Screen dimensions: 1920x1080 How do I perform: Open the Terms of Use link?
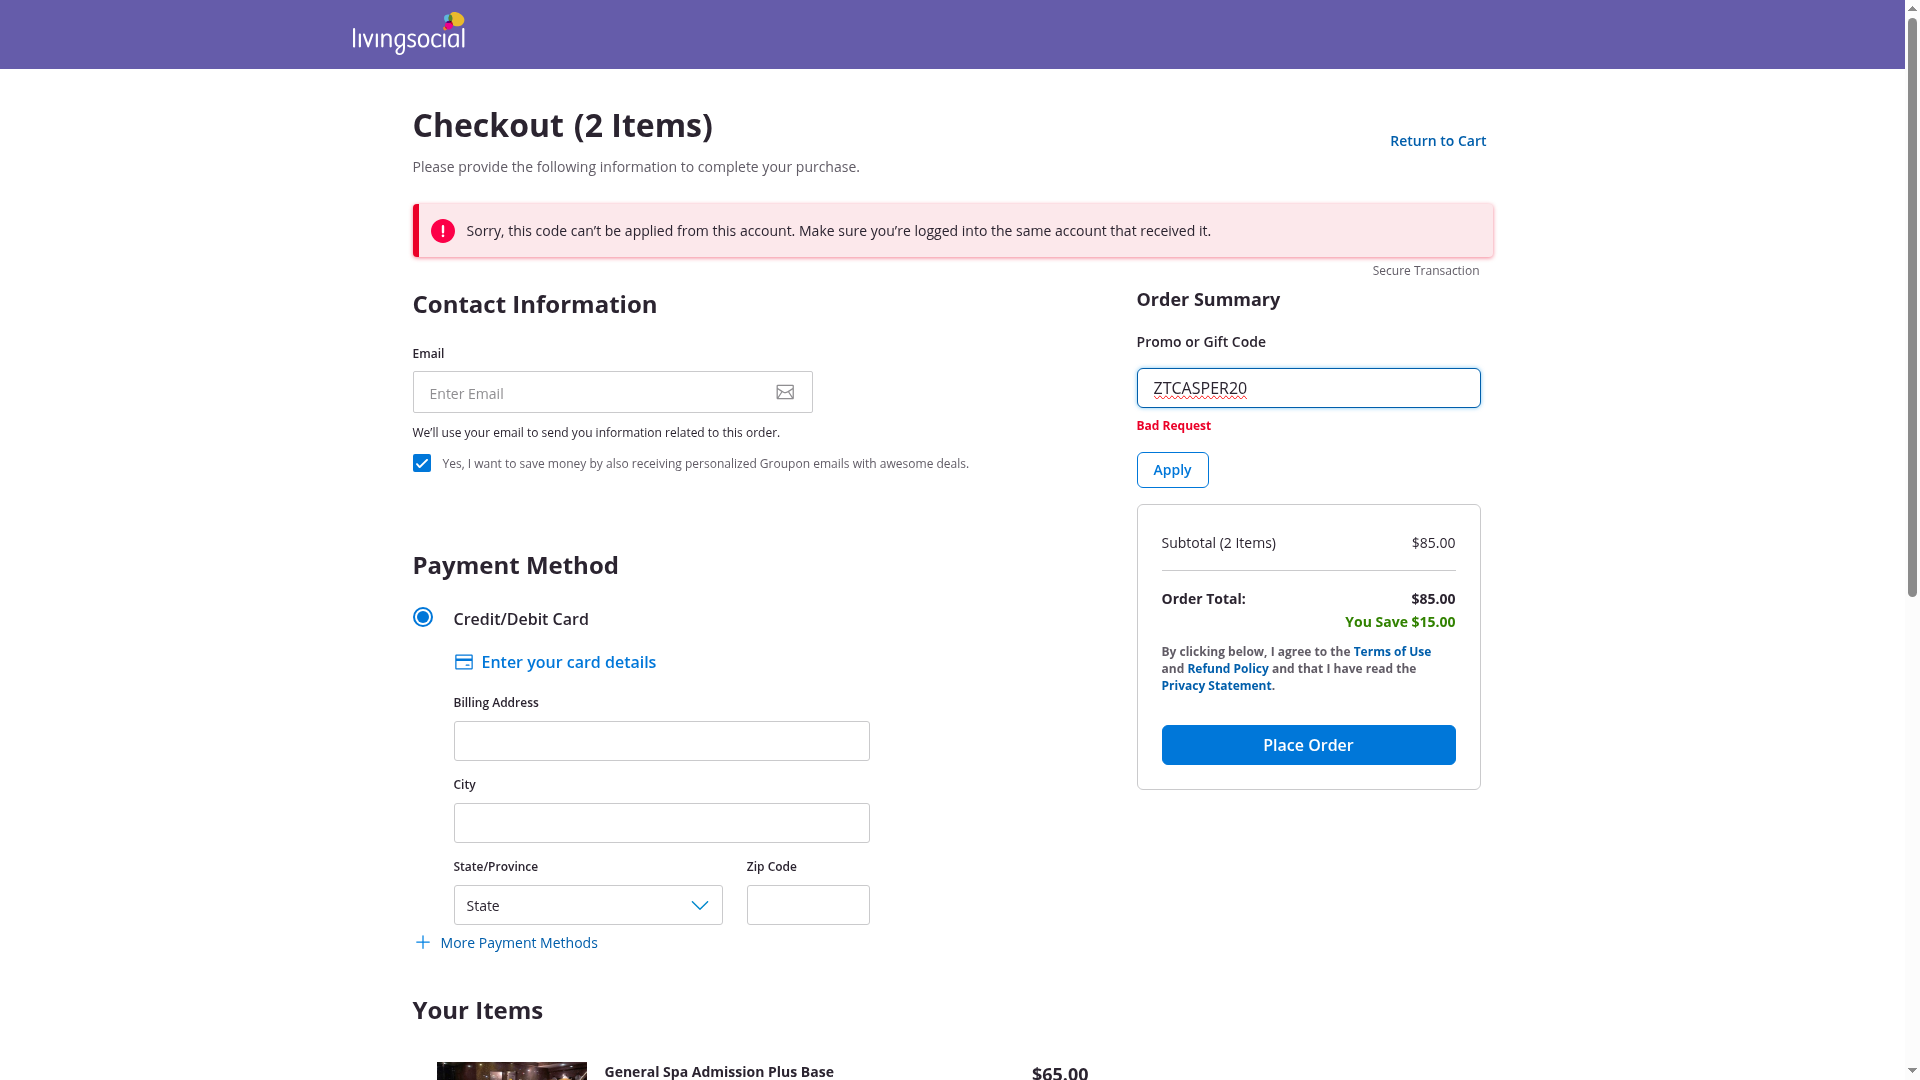point(1392,651)
